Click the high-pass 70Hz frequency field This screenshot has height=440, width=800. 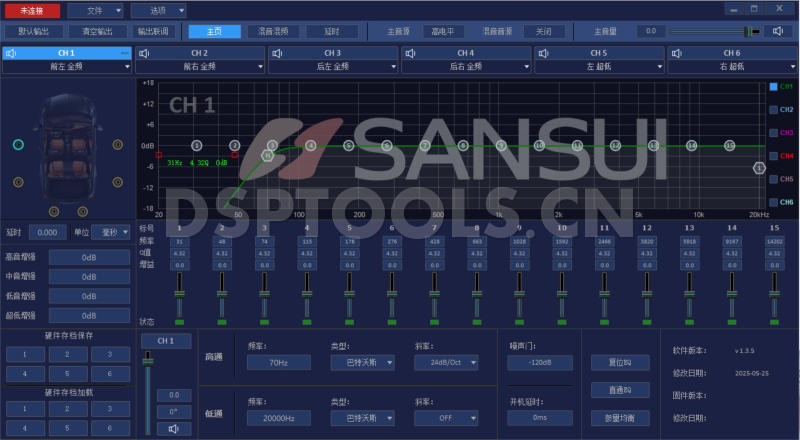click(279, 362)
